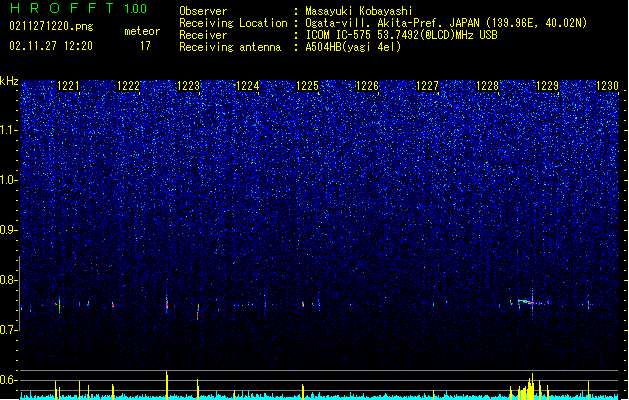The image size is (629, 400).
Task: Click the 0.9 kHz frequency label
Action: pos(8,230)
